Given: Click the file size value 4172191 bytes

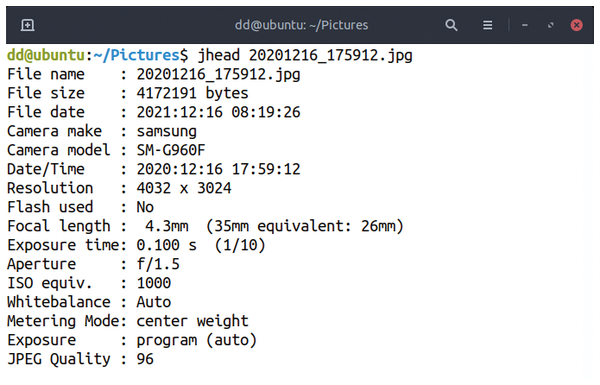Looking at the screenshot, I should click(192, 93).
